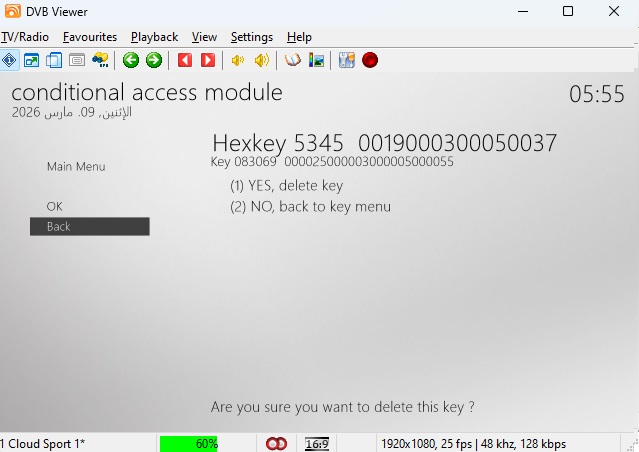Click the red left arrow toolbar icon

click(184, 60)
